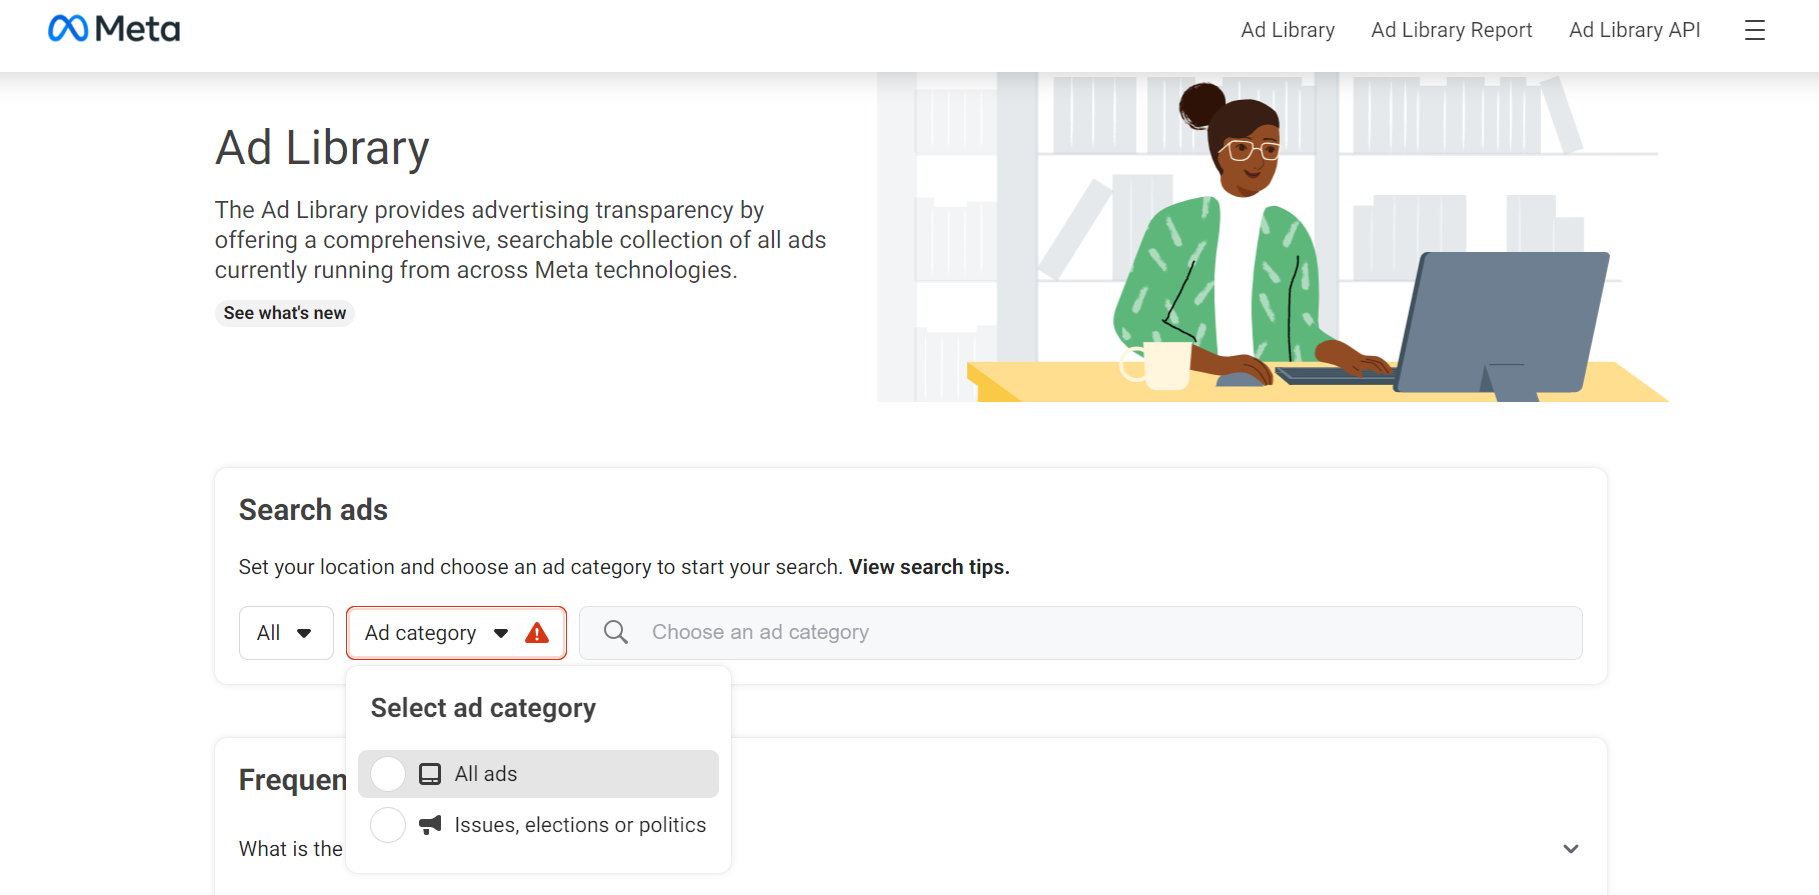The width and height of the screenshot is (1819, 895).
Task: Expand the frequently asked question chevron
Action: click(1570, 849)
